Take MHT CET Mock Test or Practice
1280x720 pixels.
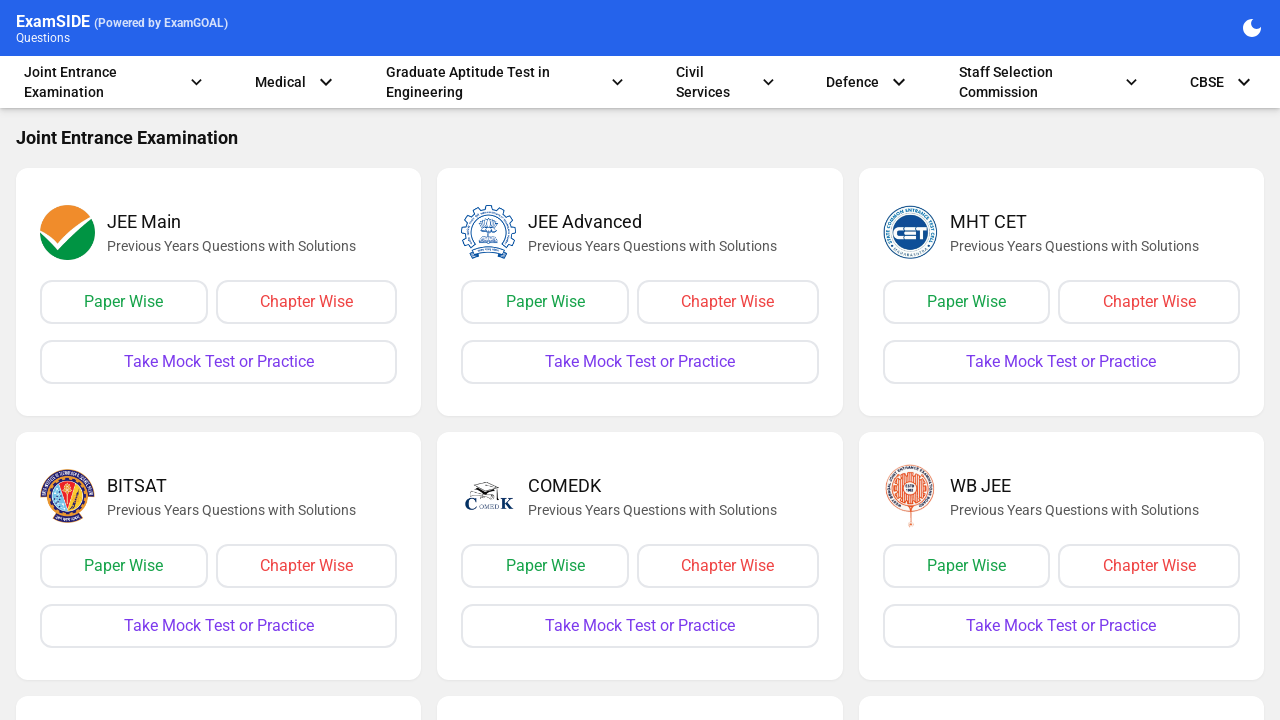1061,362
